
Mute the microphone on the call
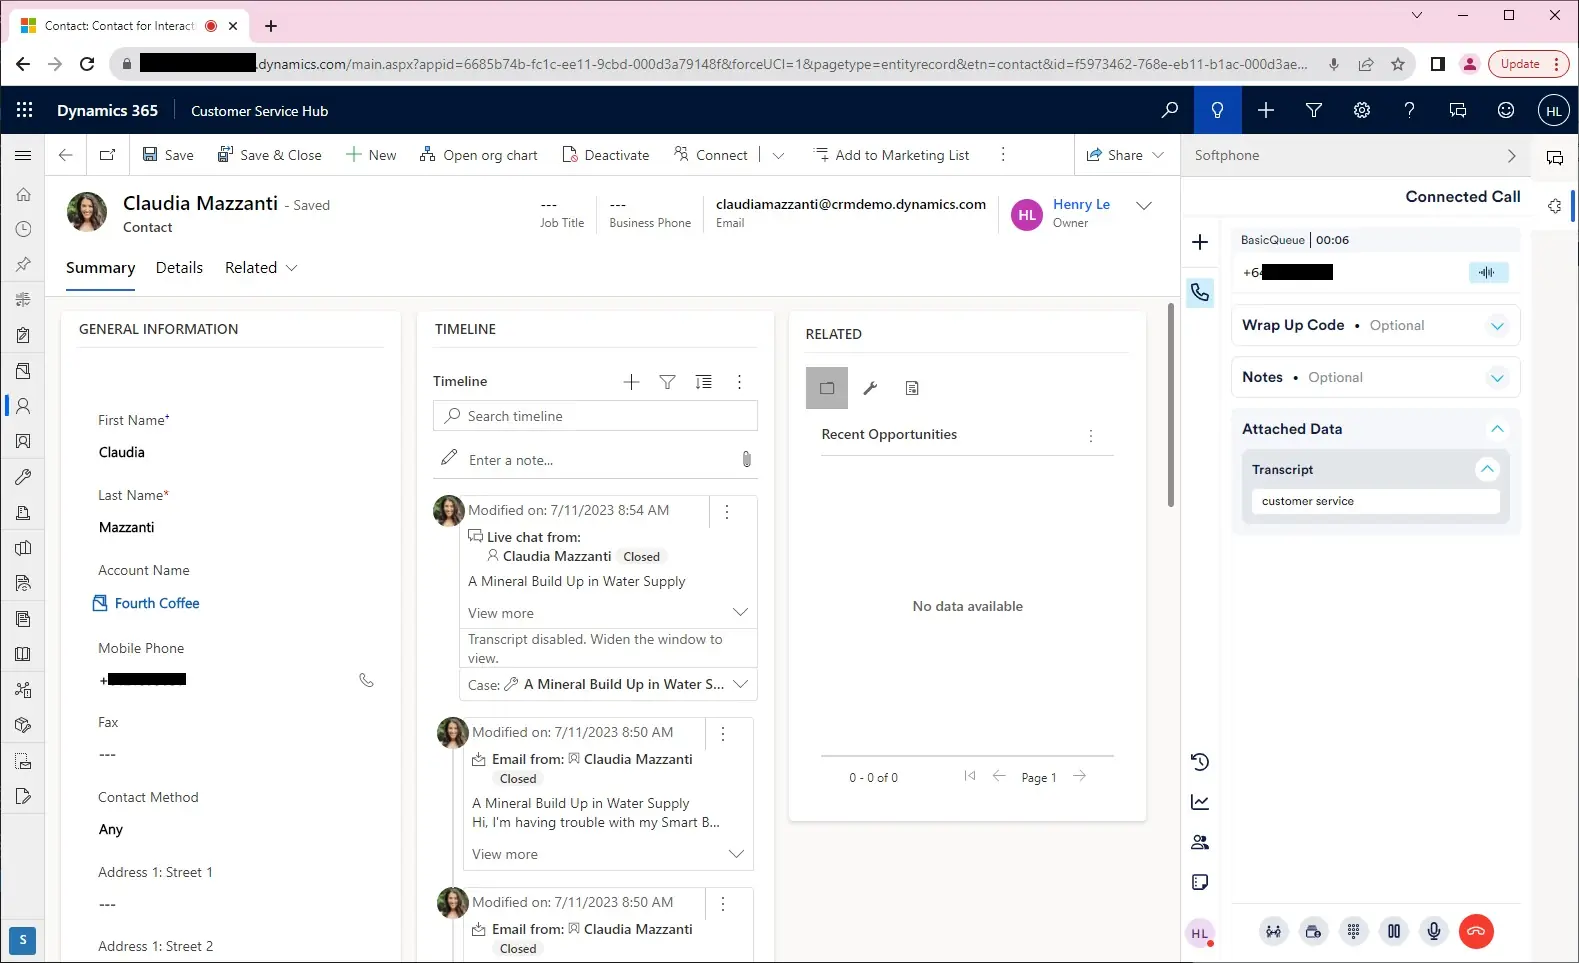click(x=1434, y=931)
